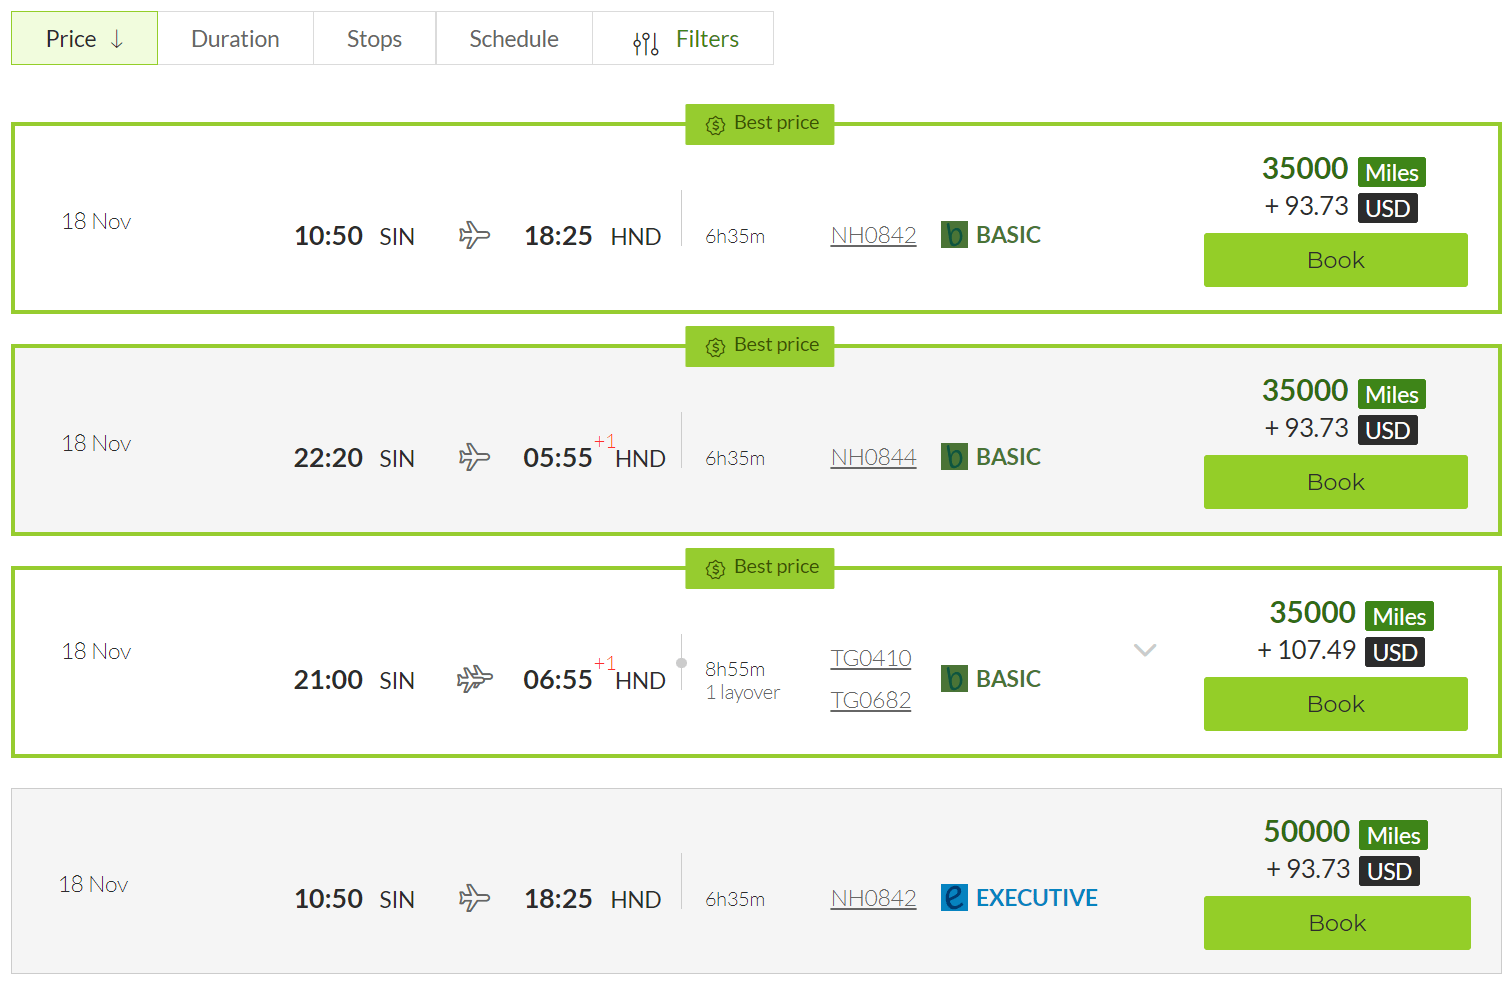Click the BASIC icon on the TG0410 itinerary

coord(954,678)
